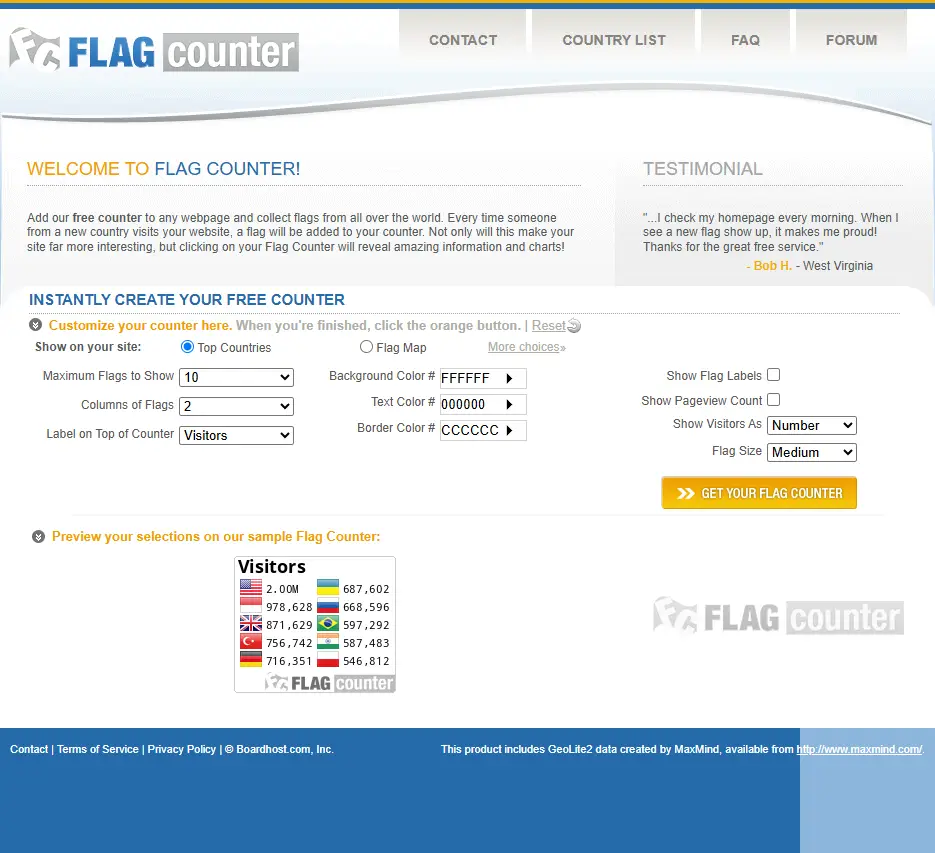
Task: Click the Russia flag in the preview
Action: click(328, 606)
